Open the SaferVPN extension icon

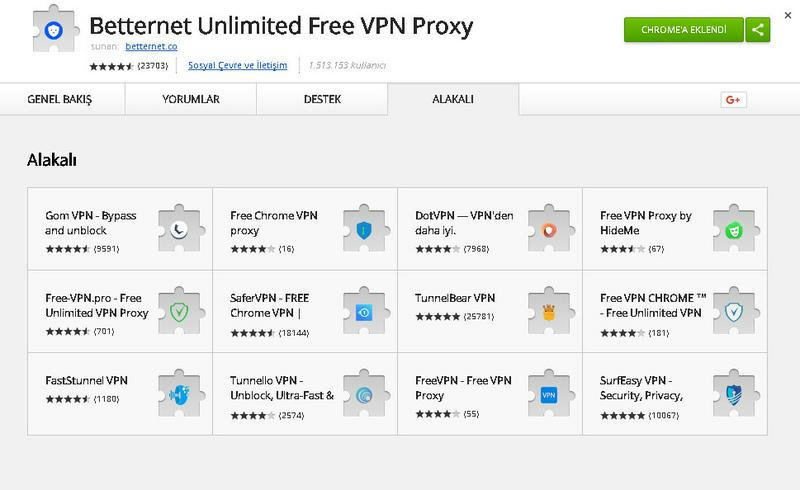(x=364, y=311)
